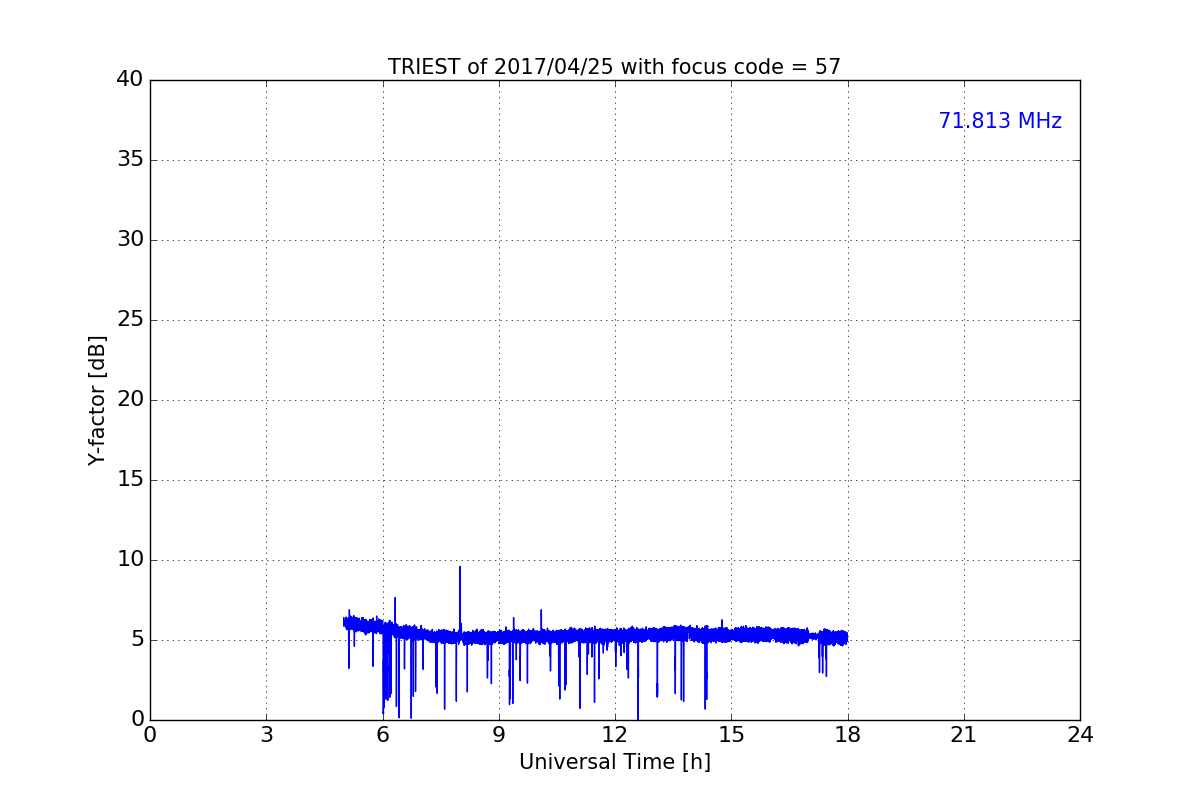
Task: Click the x-axis tick label 24
Action: (x=1080, y=735)
